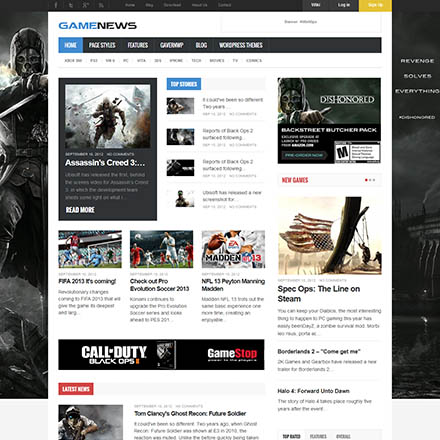
Task: Select the COMICS category
Action: click(x=254, y=61)
